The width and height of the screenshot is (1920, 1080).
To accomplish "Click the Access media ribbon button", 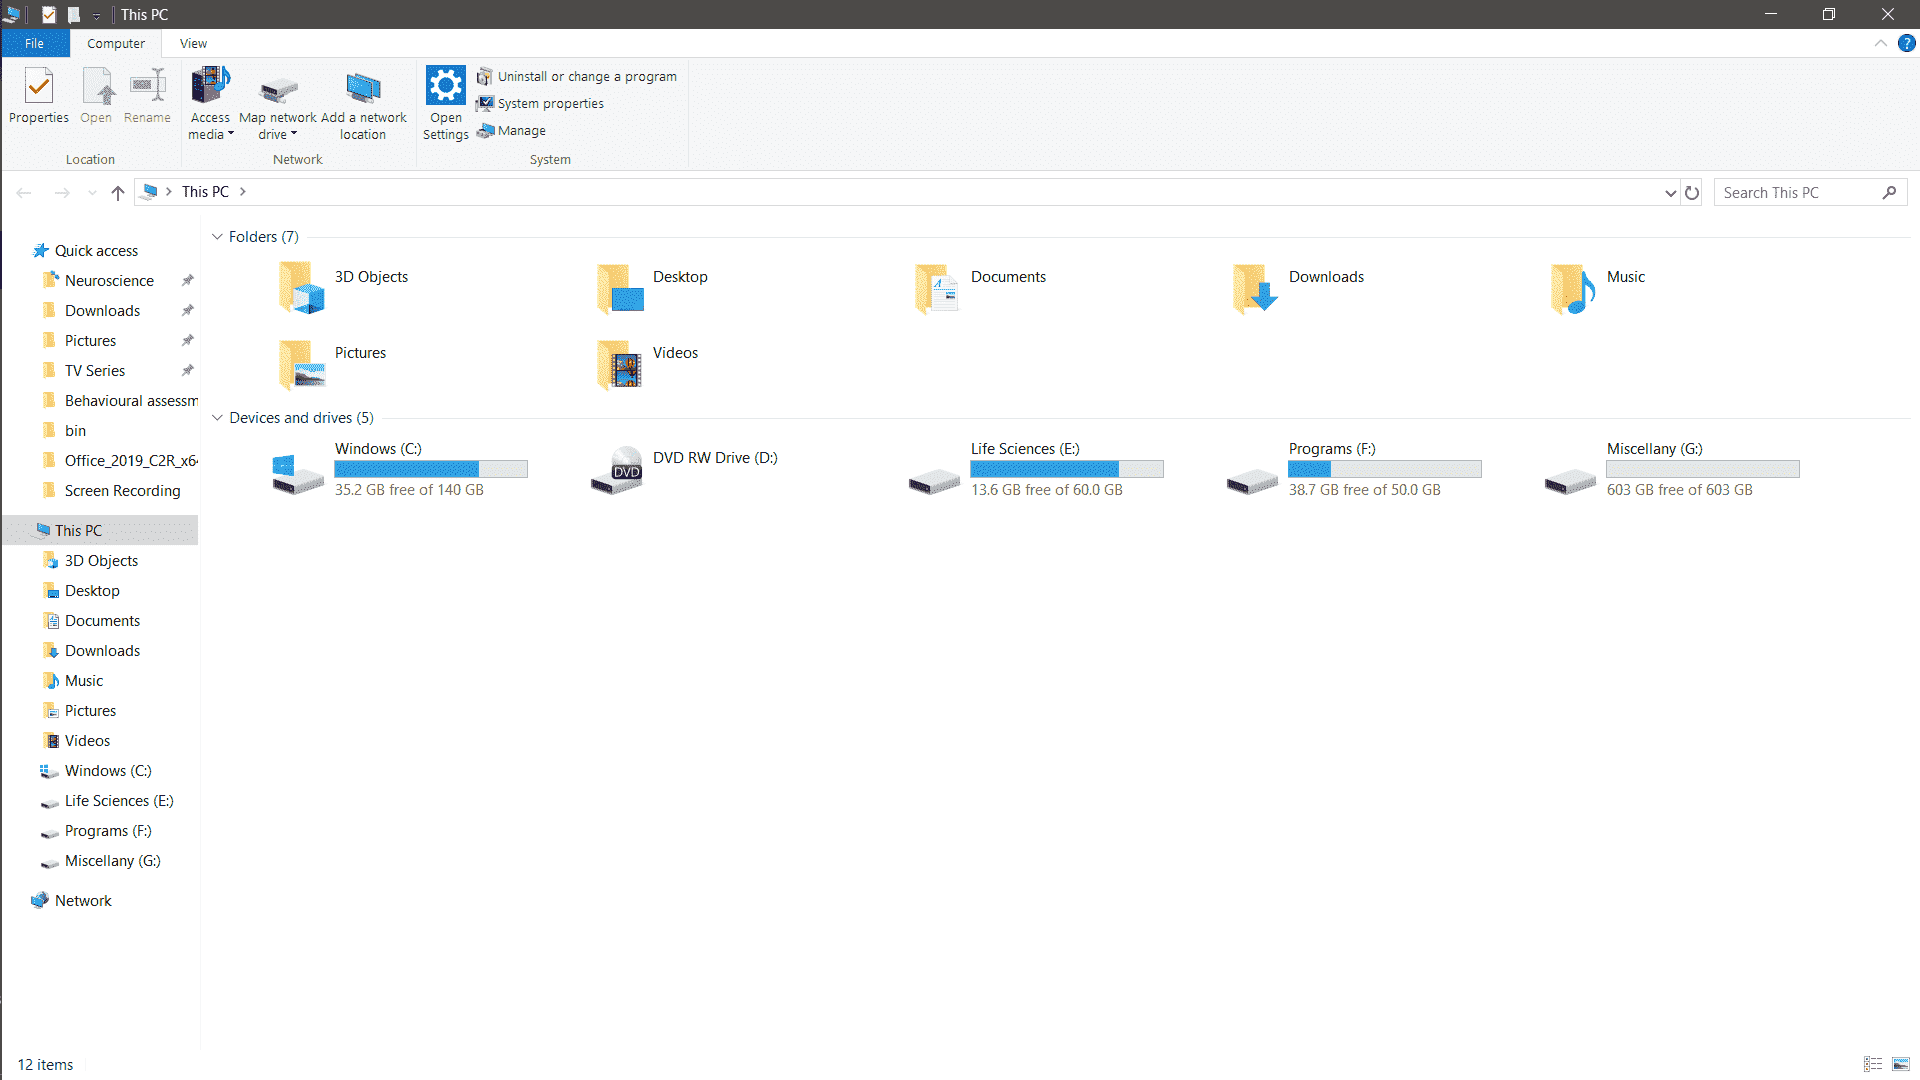I will pyautogui.click(x=210, y=104).
